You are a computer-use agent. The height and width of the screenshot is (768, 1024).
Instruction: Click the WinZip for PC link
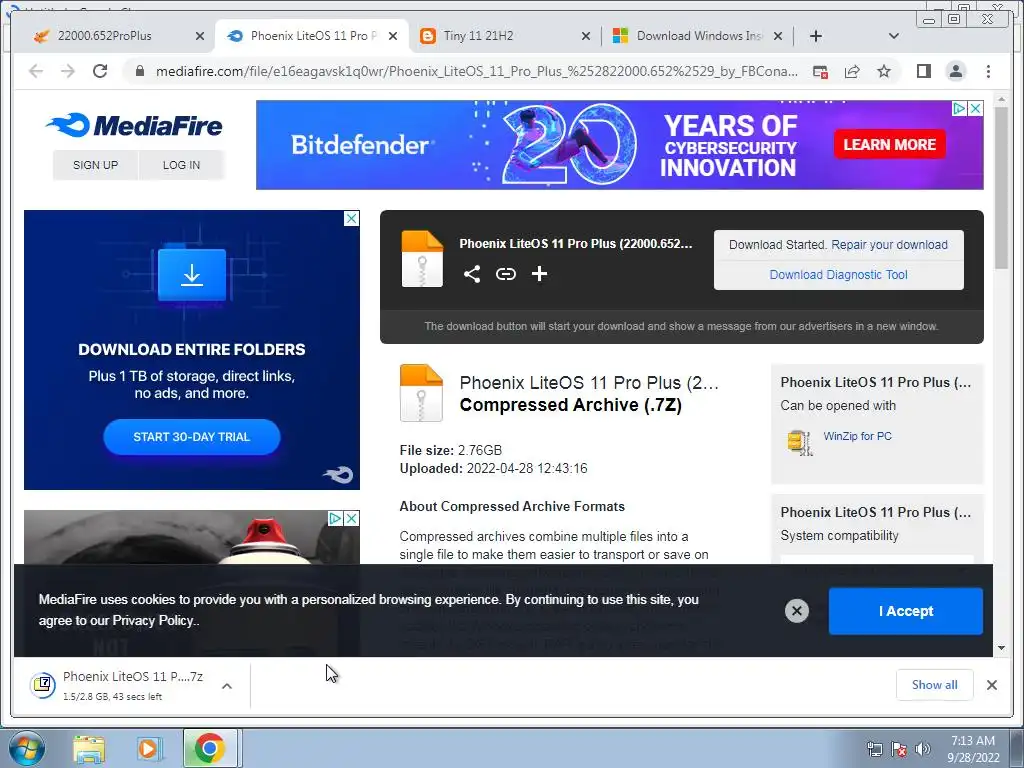(x=857, y=436)
